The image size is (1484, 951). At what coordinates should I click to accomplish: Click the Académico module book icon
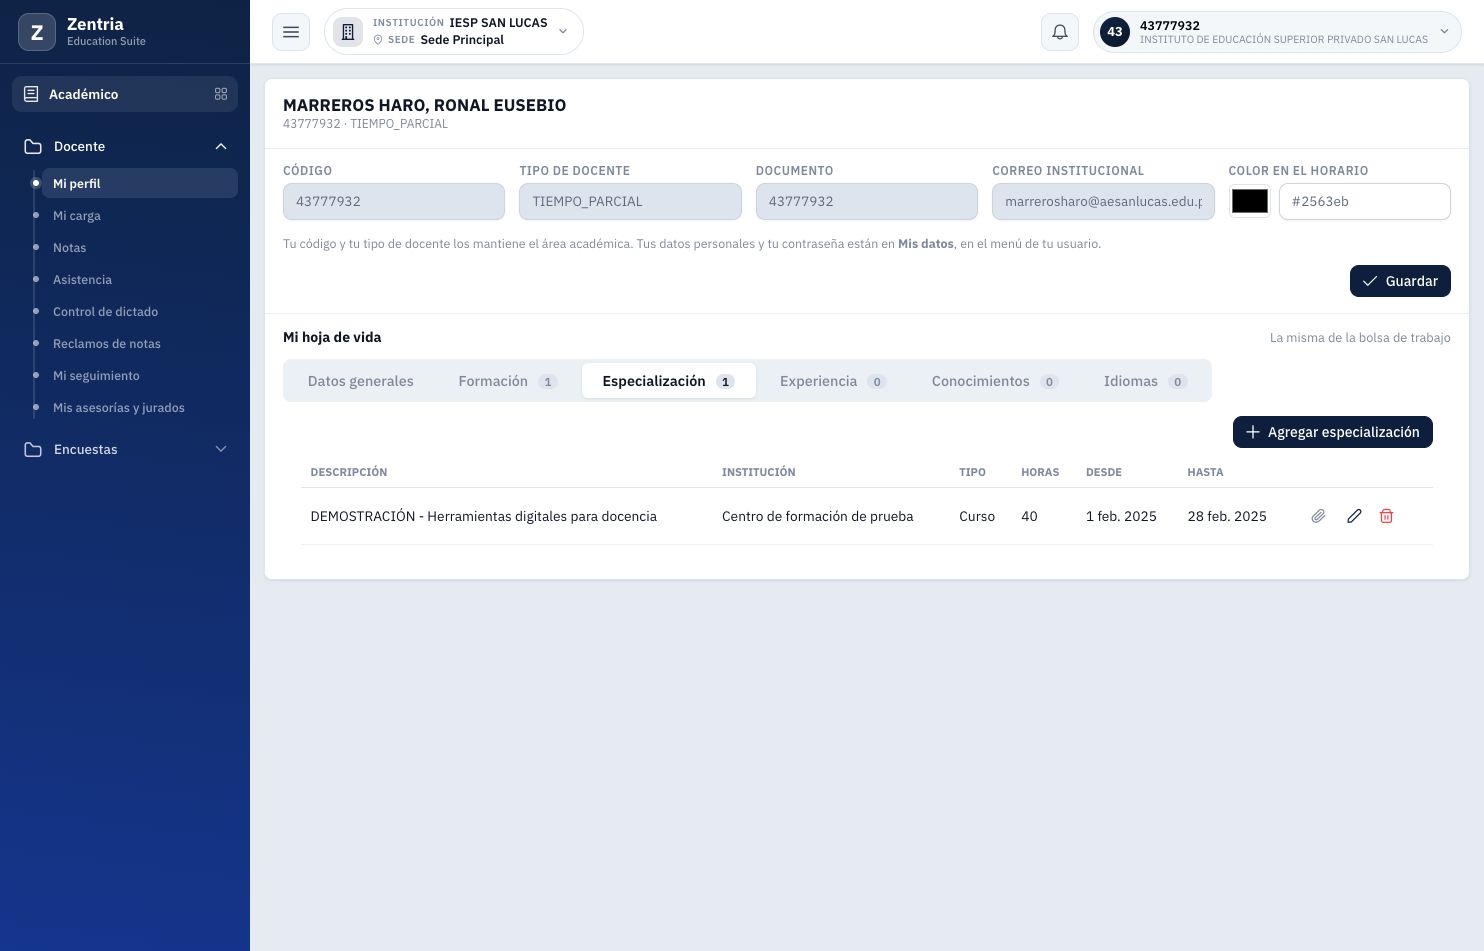point(31,94)
